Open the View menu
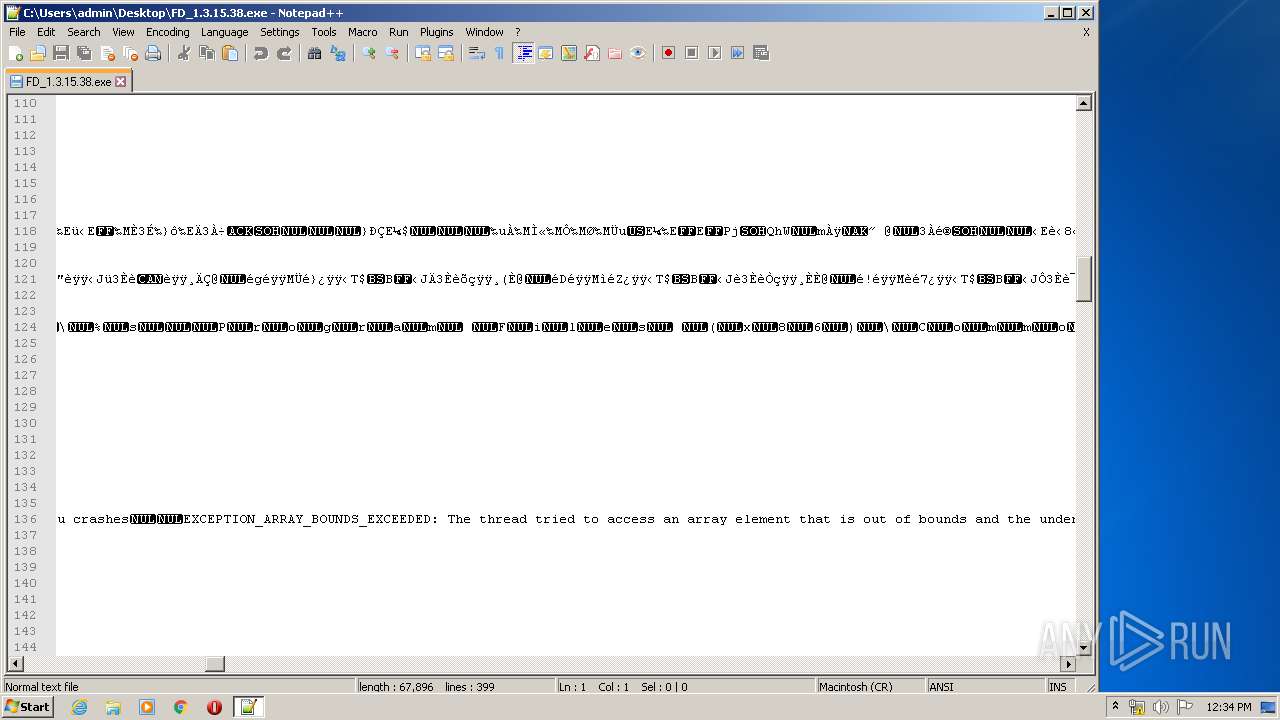 [x=123, y=32]
